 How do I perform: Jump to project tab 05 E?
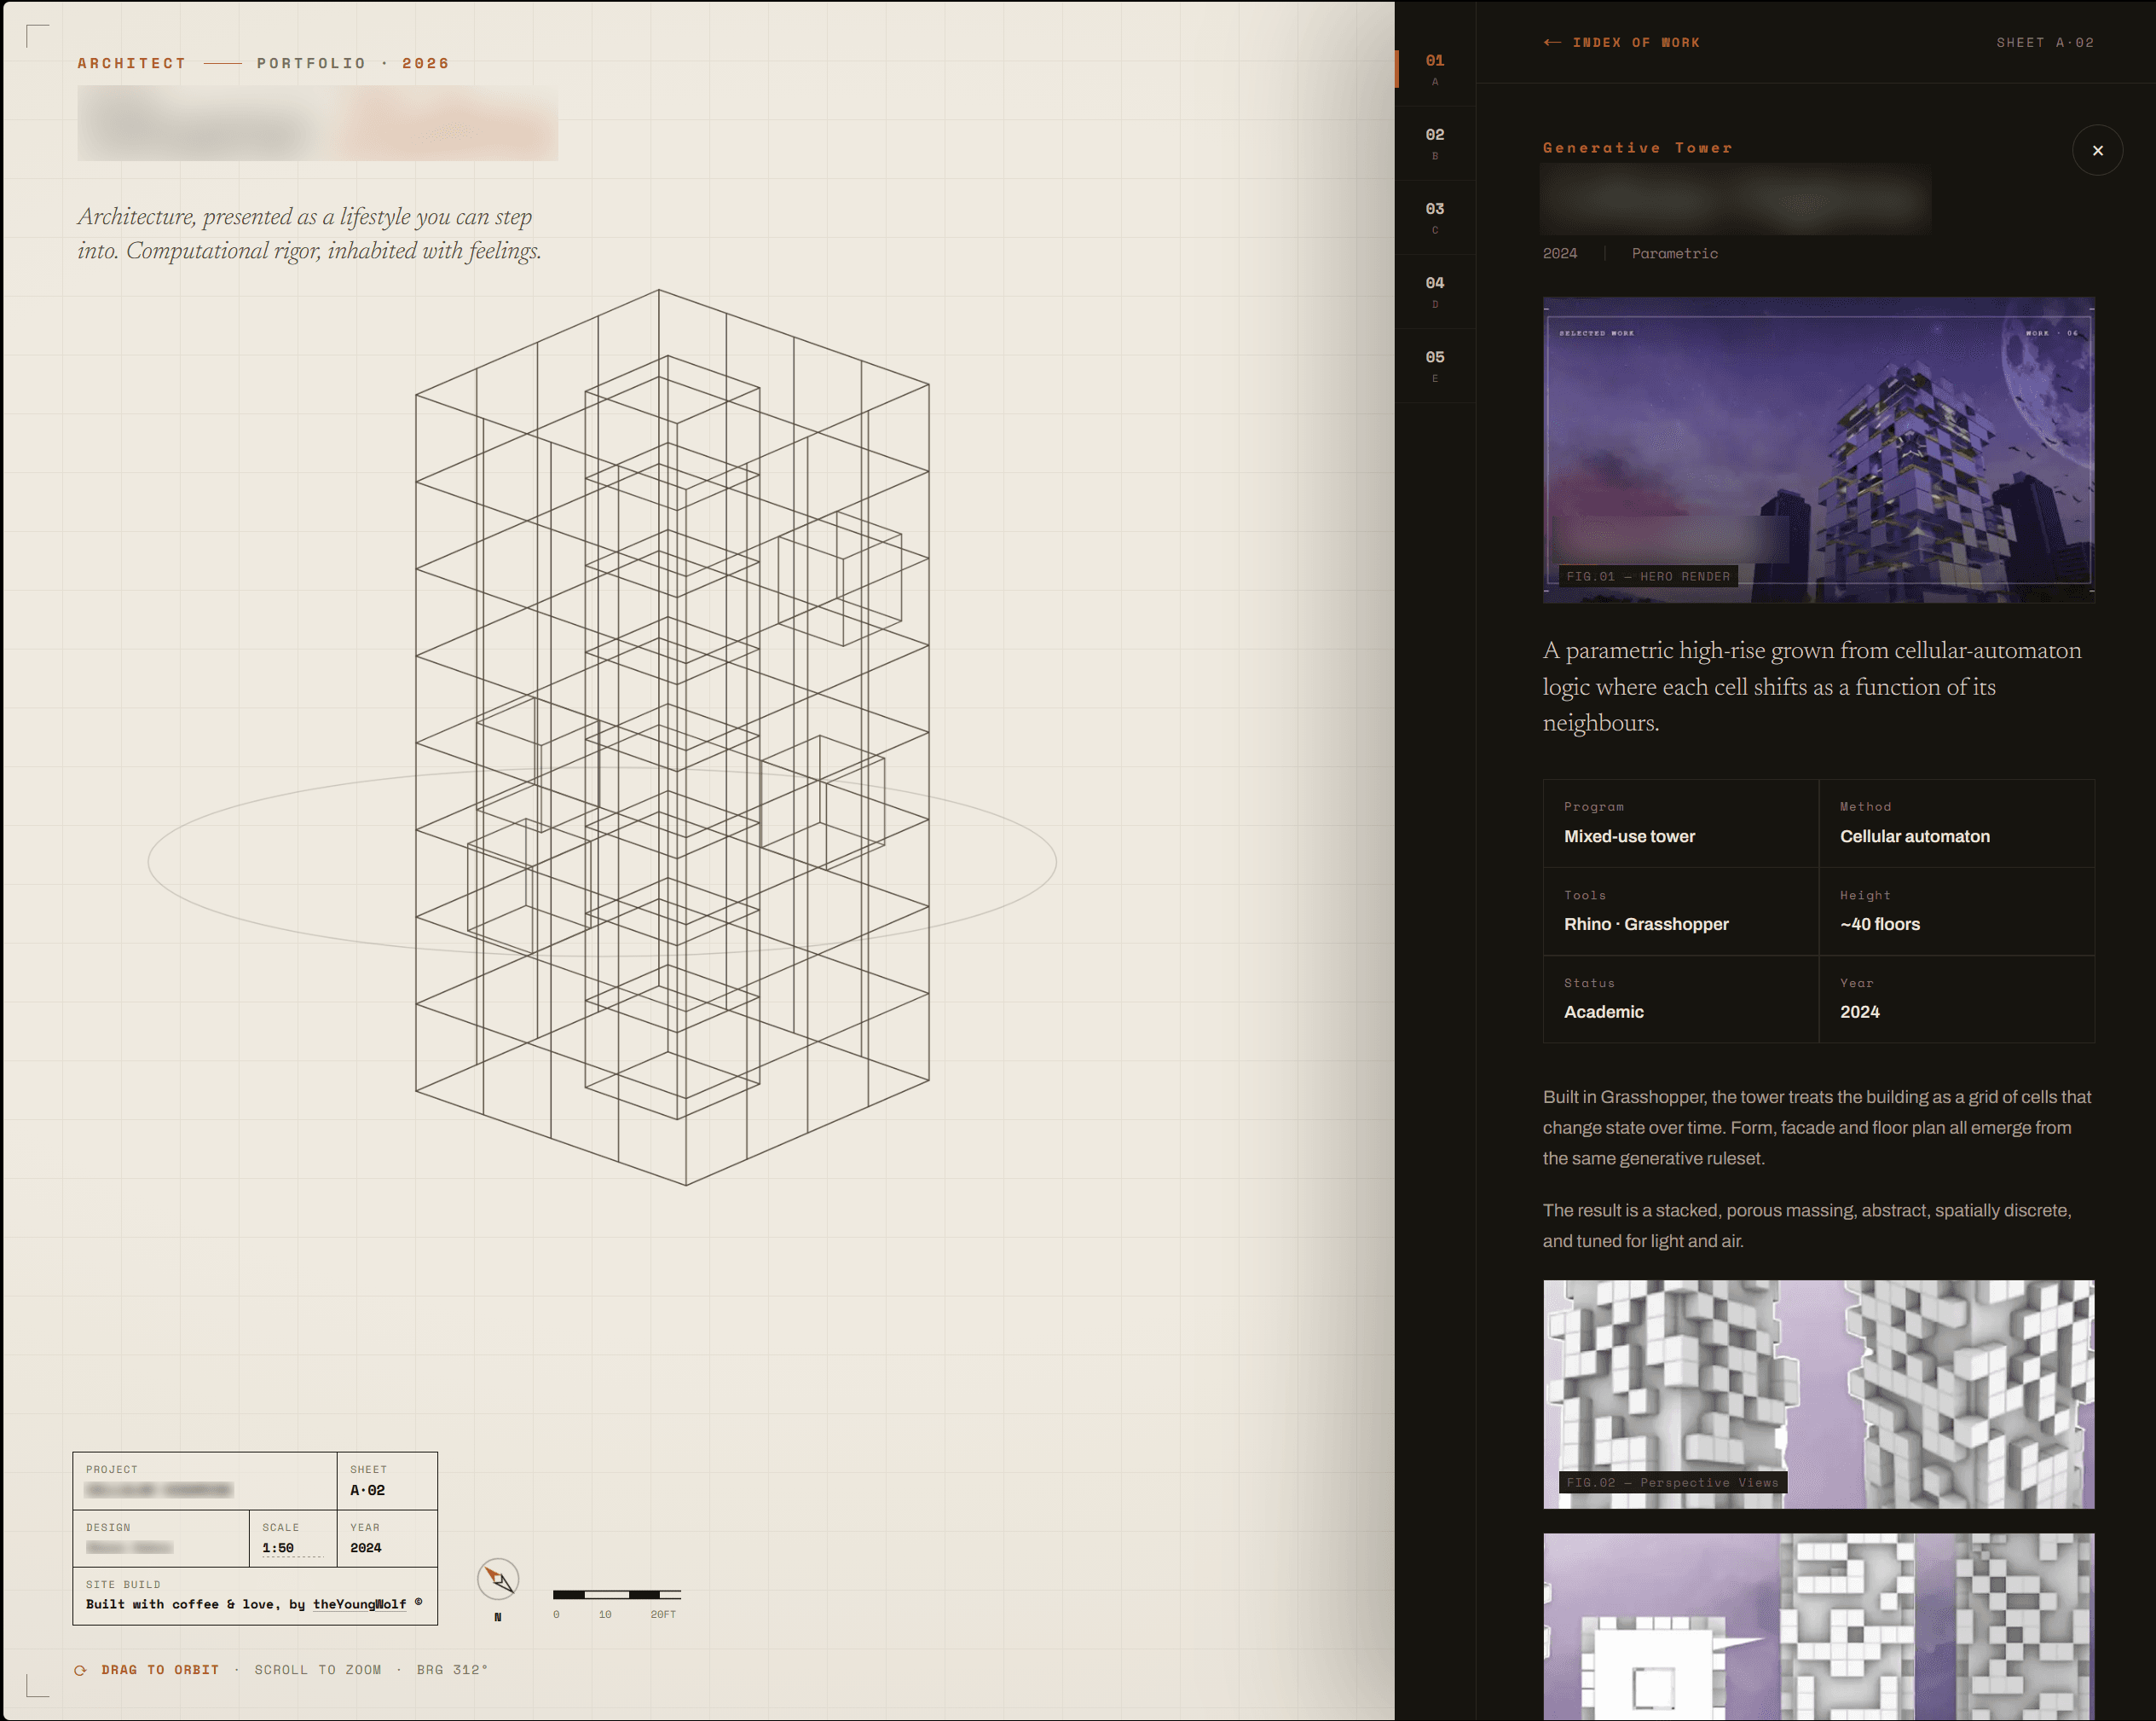tap(1435, 365)
